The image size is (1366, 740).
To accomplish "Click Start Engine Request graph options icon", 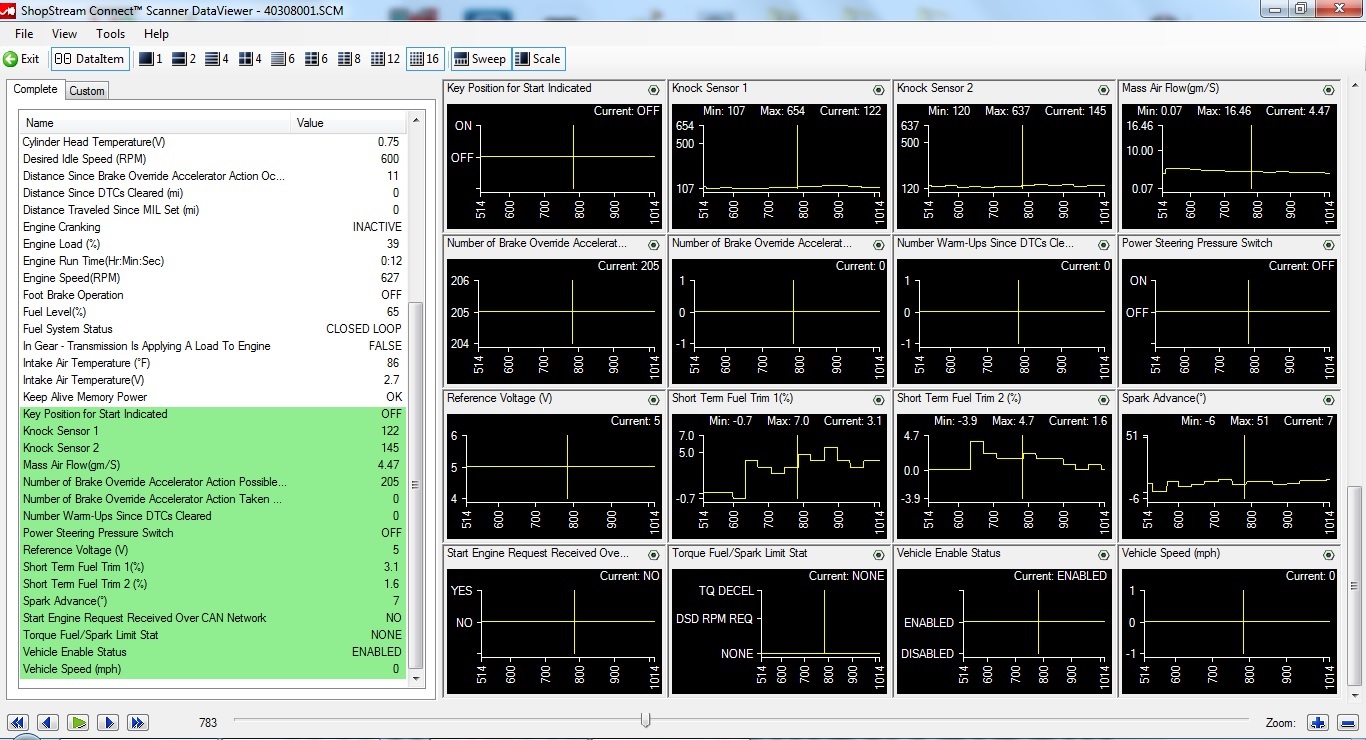I will pos(654,555).
